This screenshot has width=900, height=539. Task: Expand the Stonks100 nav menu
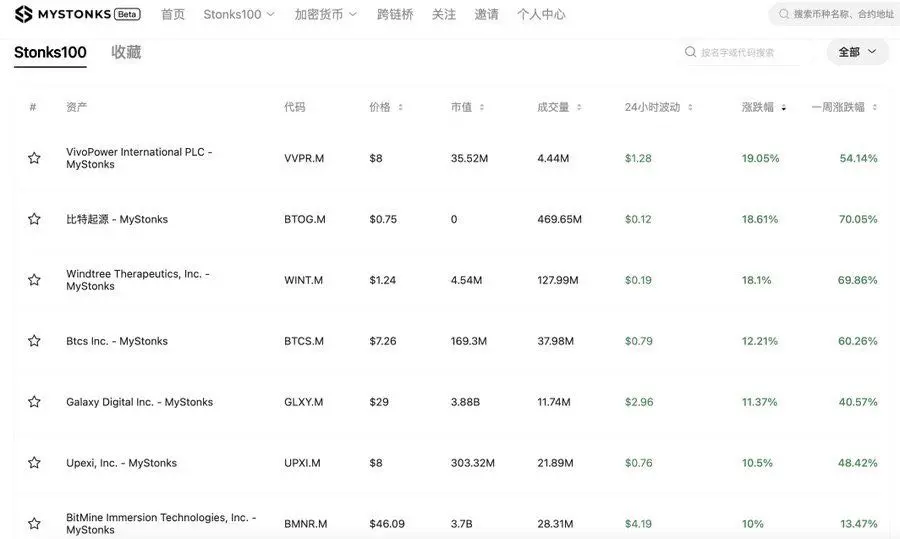239,14
